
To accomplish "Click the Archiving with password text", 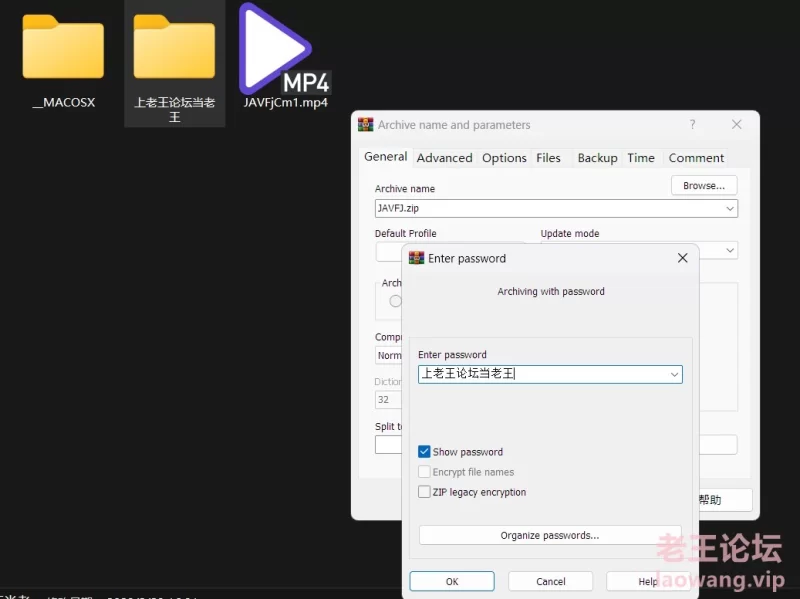I will point(551,291).
